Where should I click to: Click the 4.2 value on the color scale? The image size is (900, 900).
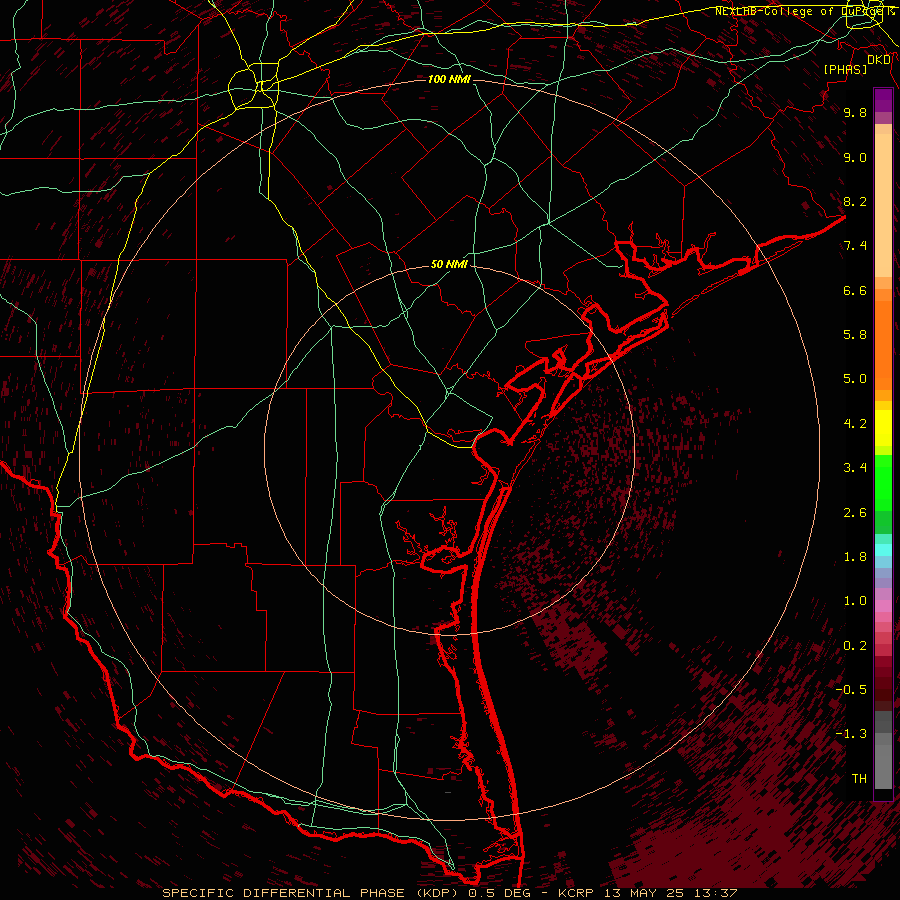[x=855, y=424]
